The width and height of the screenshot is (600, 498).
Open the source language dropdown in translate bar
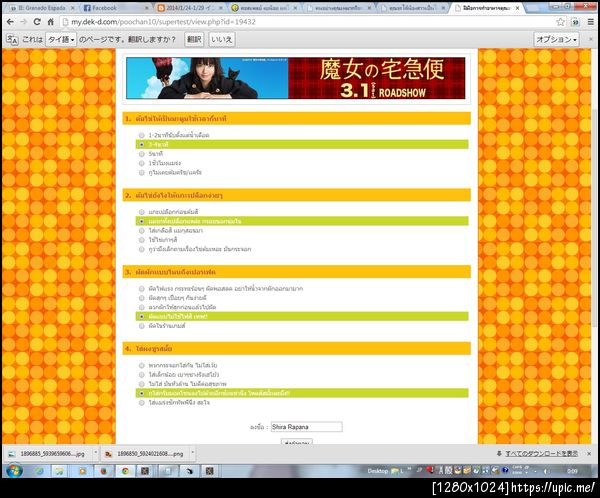[x=61, y=39]
